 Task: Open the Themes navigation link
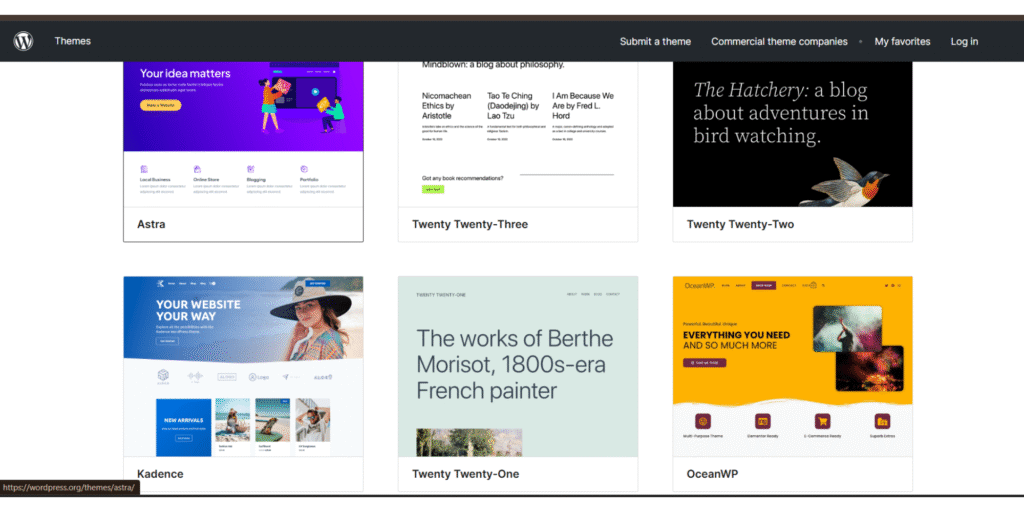(72, 41)
